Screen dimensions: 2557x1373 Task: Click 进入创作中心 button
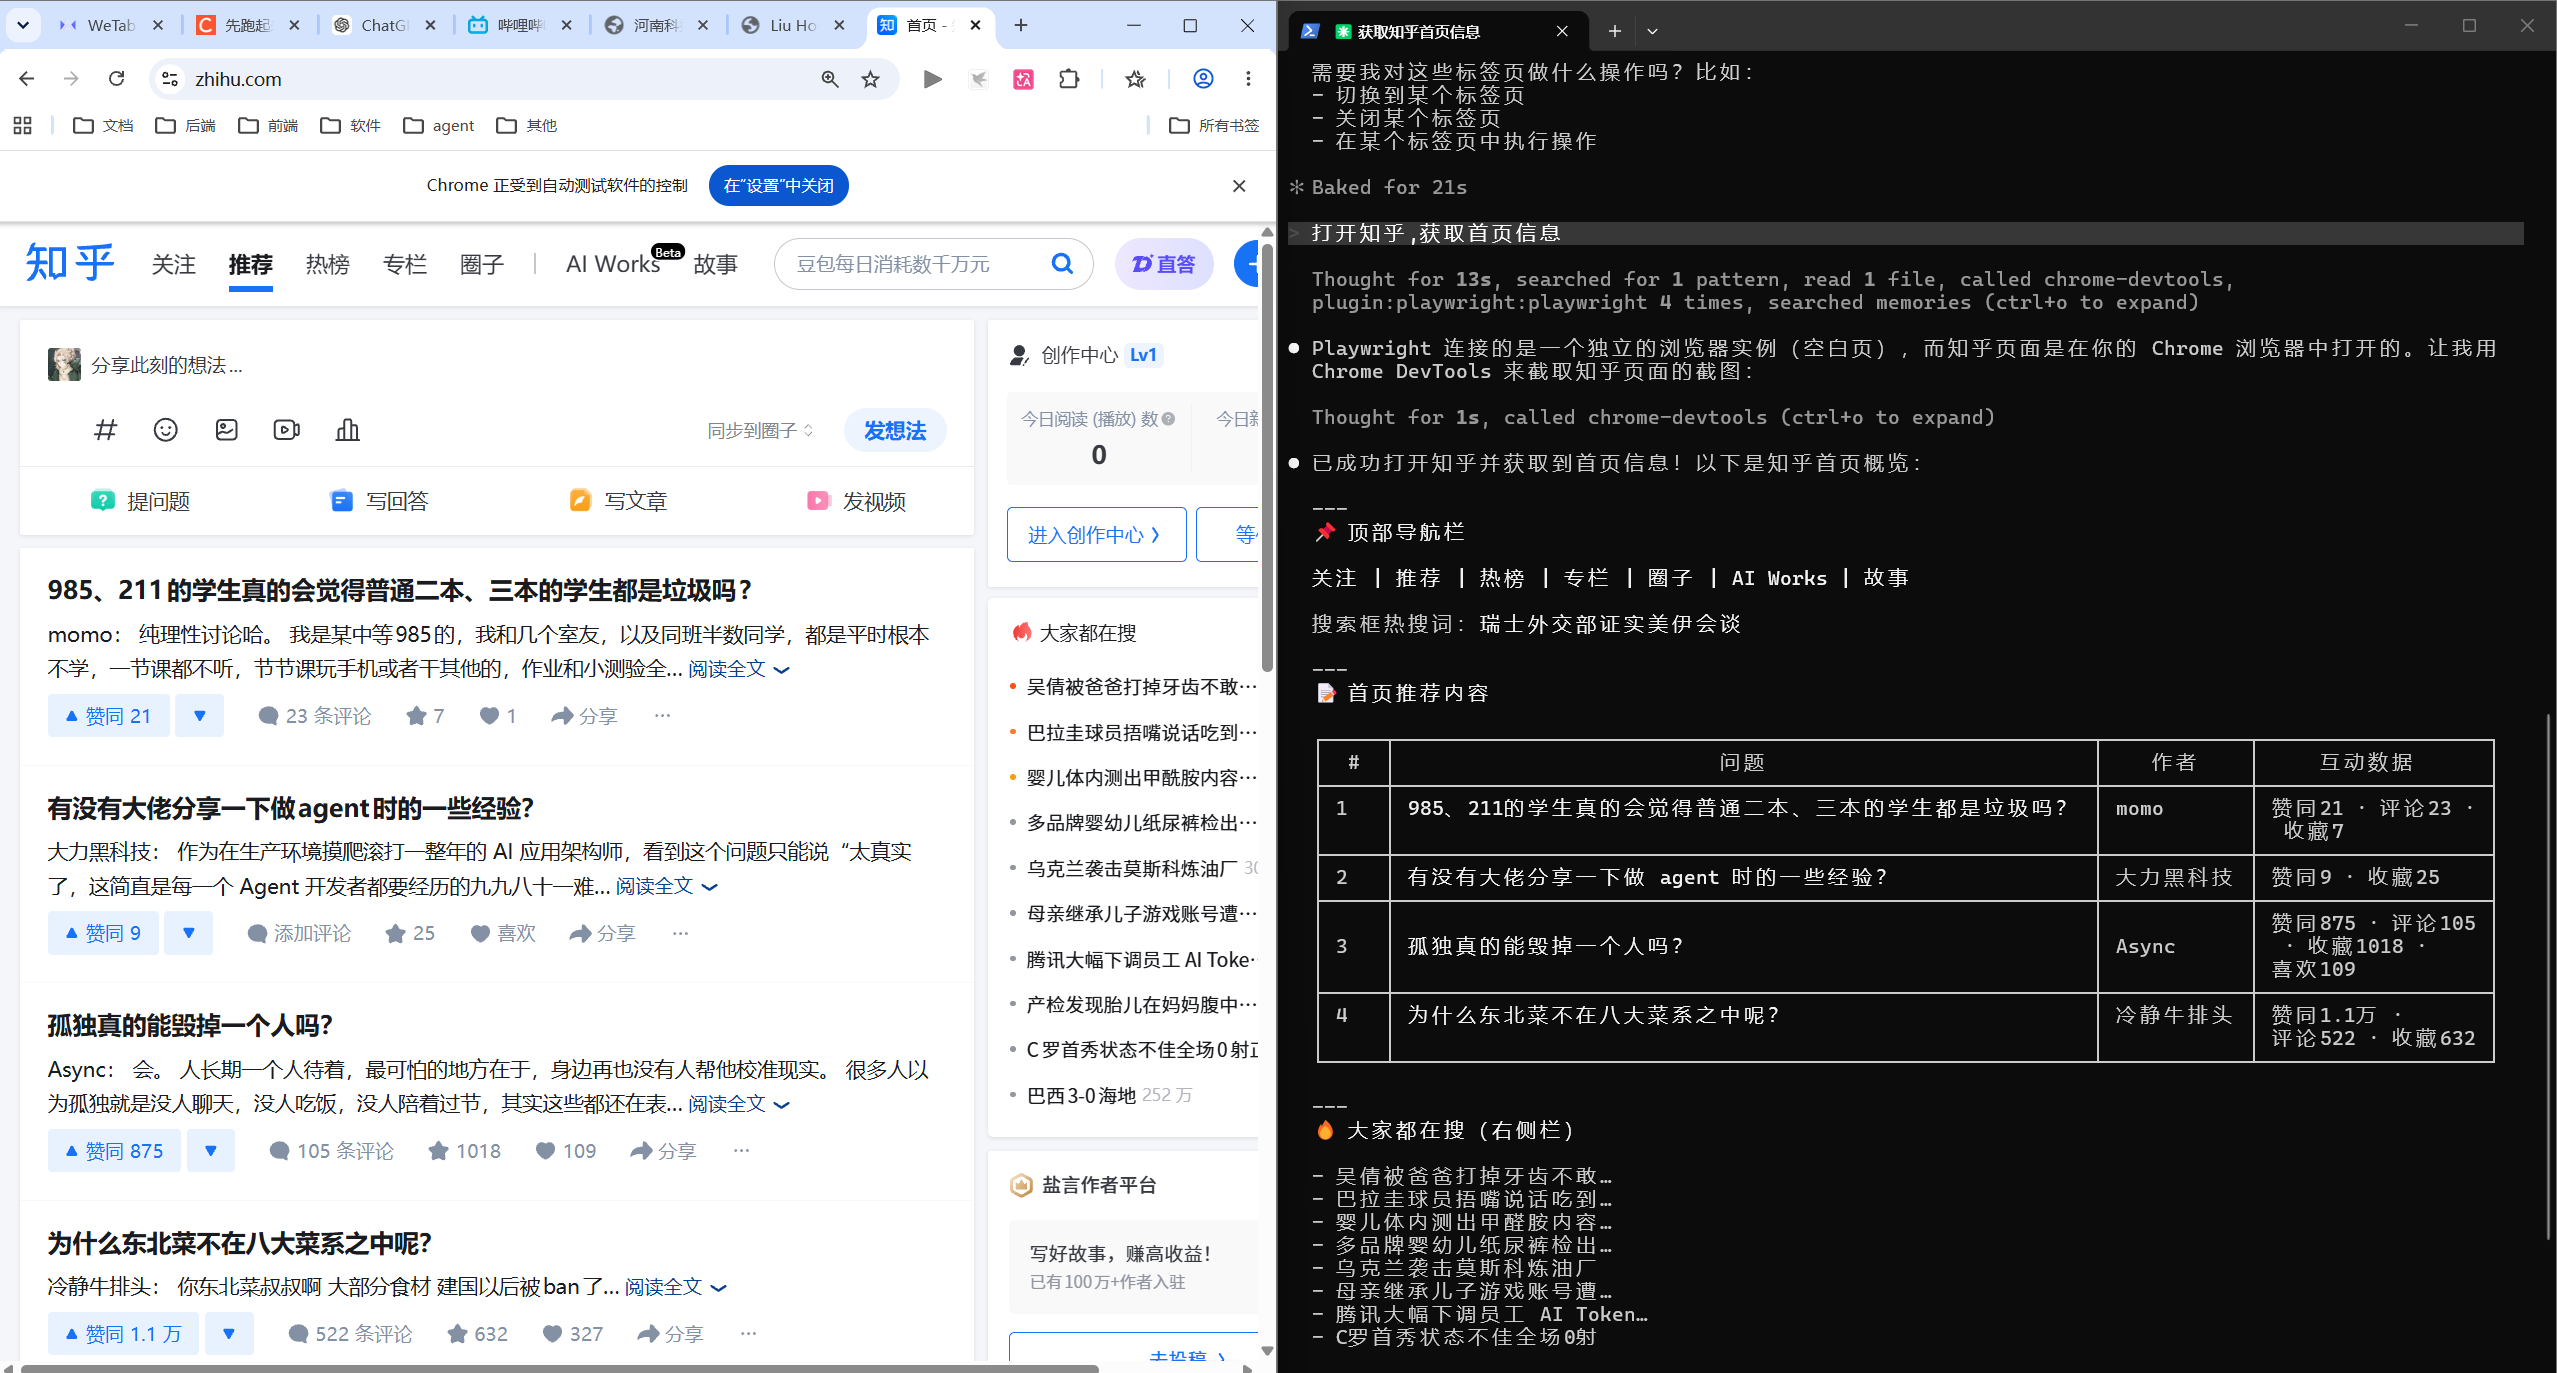[1096, 535]
